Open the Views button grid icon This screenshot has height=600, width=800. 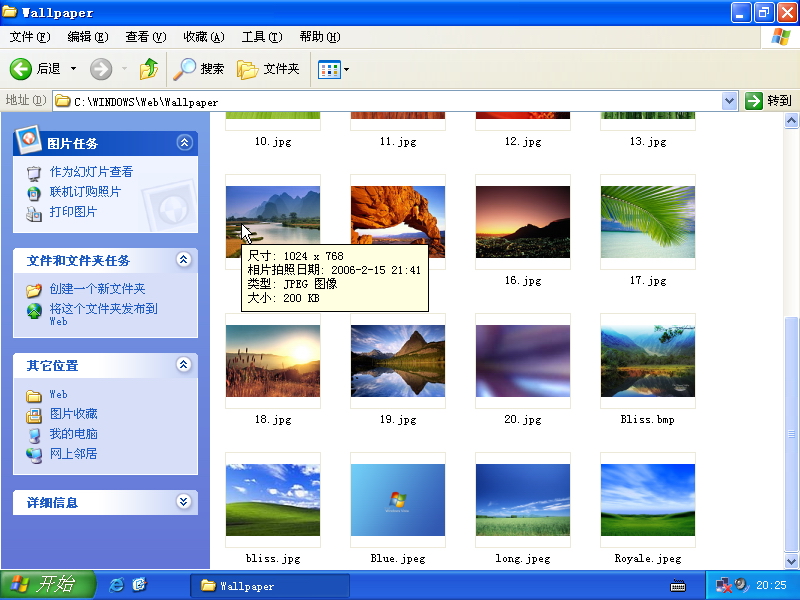tap(329, 69)
